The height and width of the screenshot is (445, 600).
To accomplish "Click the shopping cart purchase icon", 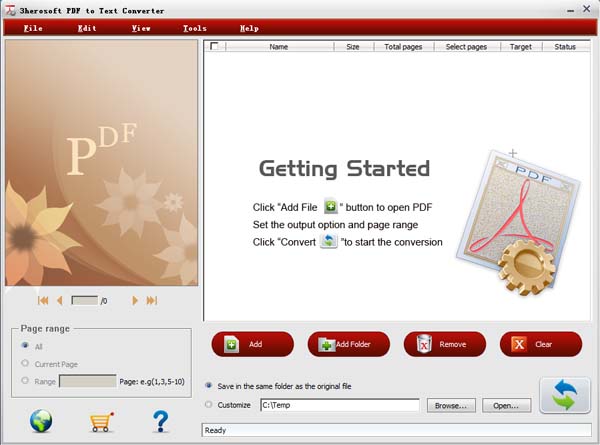I will pos(101,422).
